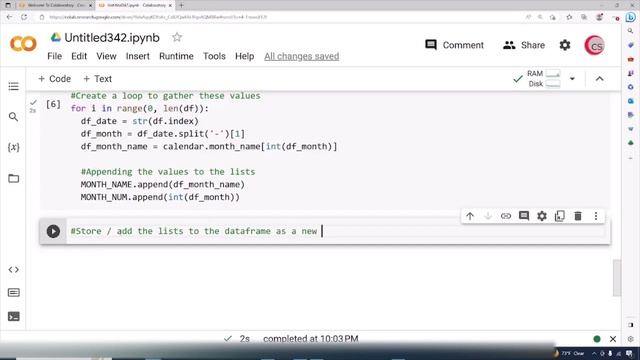Close the bottom status bar
640x360 pixels.
(x=613, y=339)
